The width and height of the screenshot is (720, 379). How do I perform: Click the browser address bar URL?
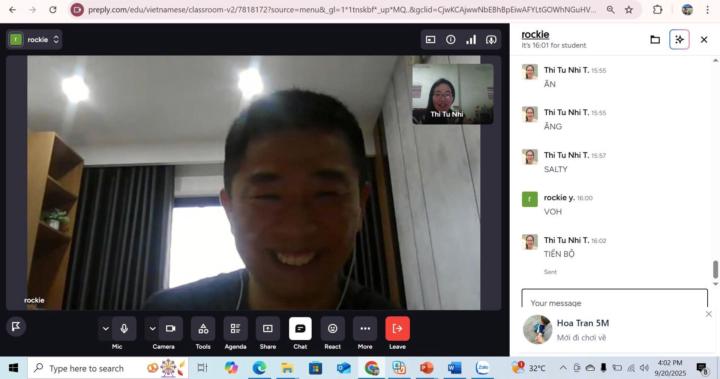click(342, 10)
